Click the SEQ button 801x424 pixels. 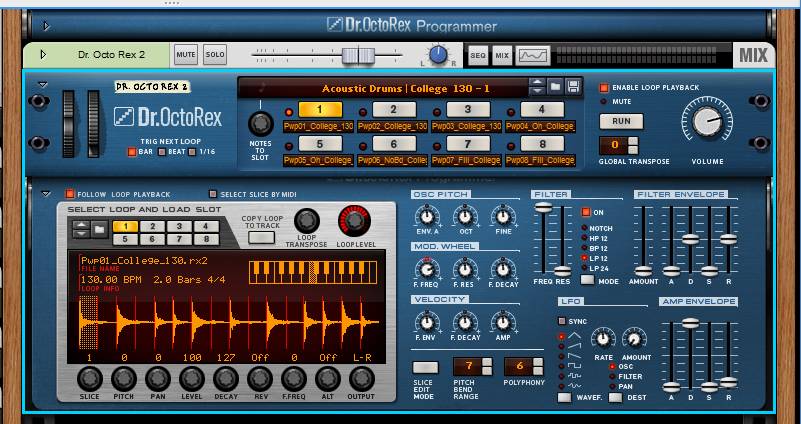[x=478, y=55]
